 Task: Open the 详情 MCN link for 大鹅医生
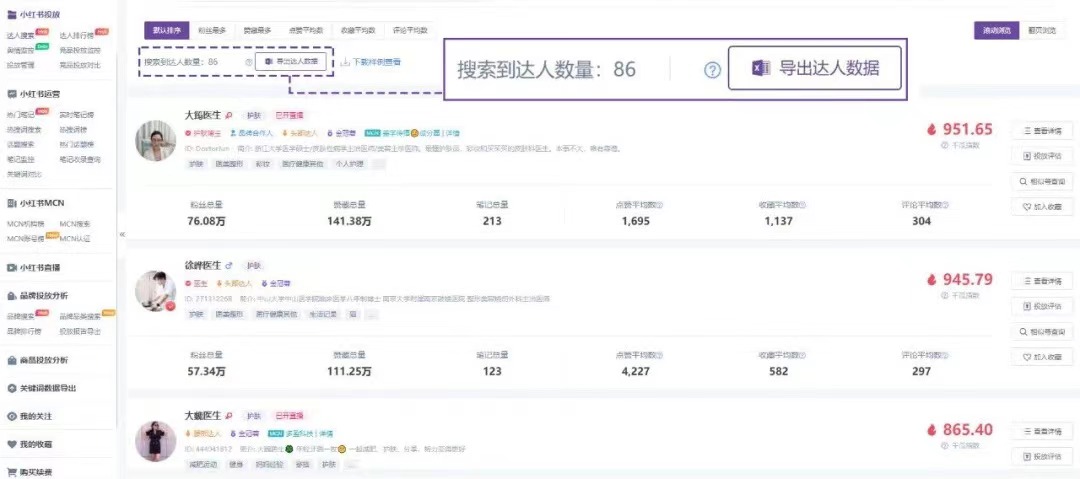coord(453,133)
